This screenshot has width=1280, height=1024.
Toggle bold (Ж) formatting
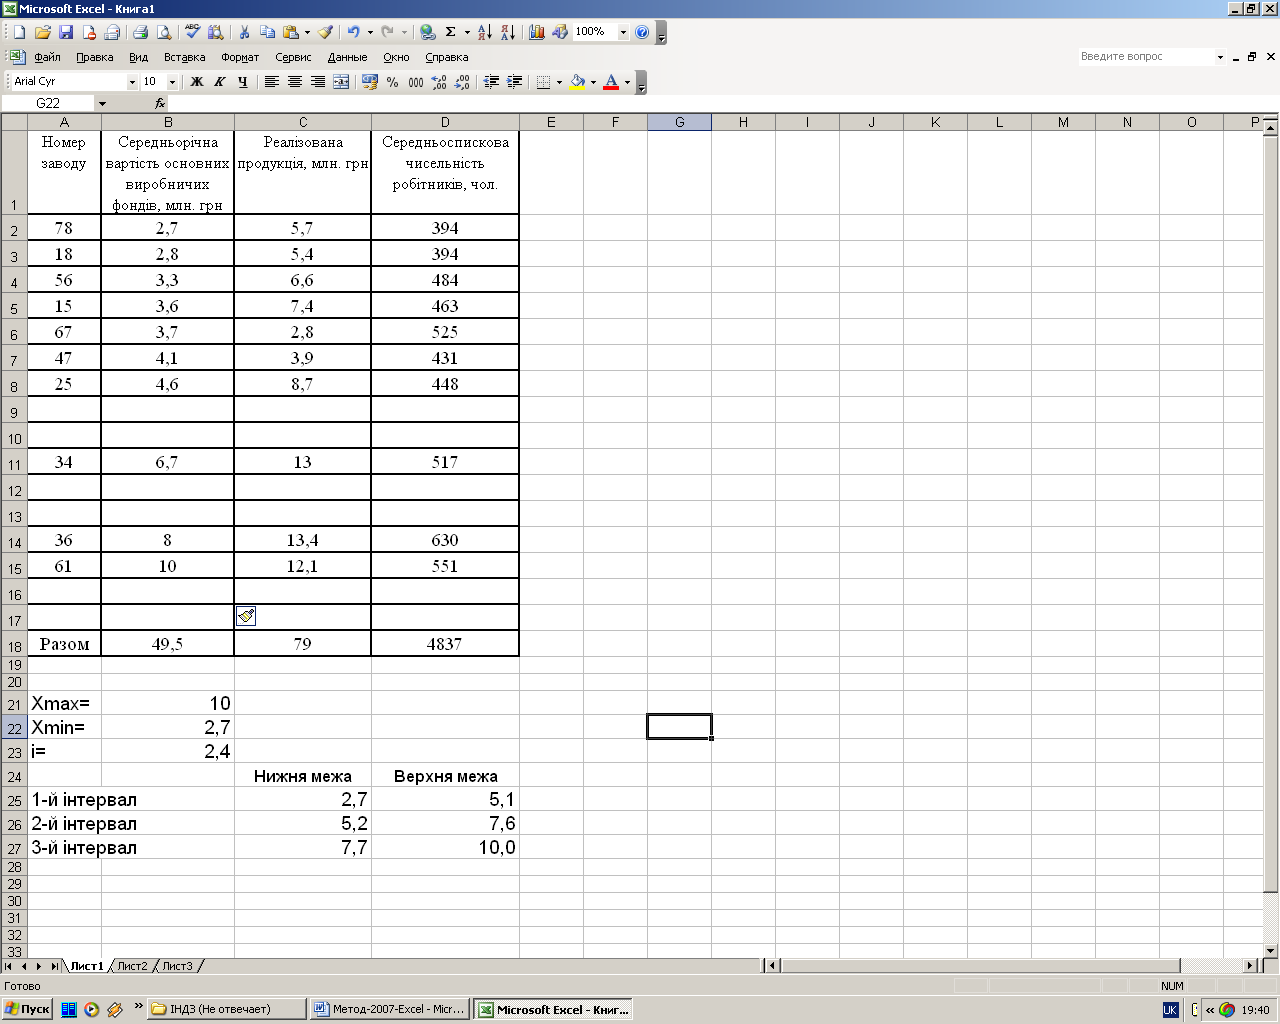197,82
